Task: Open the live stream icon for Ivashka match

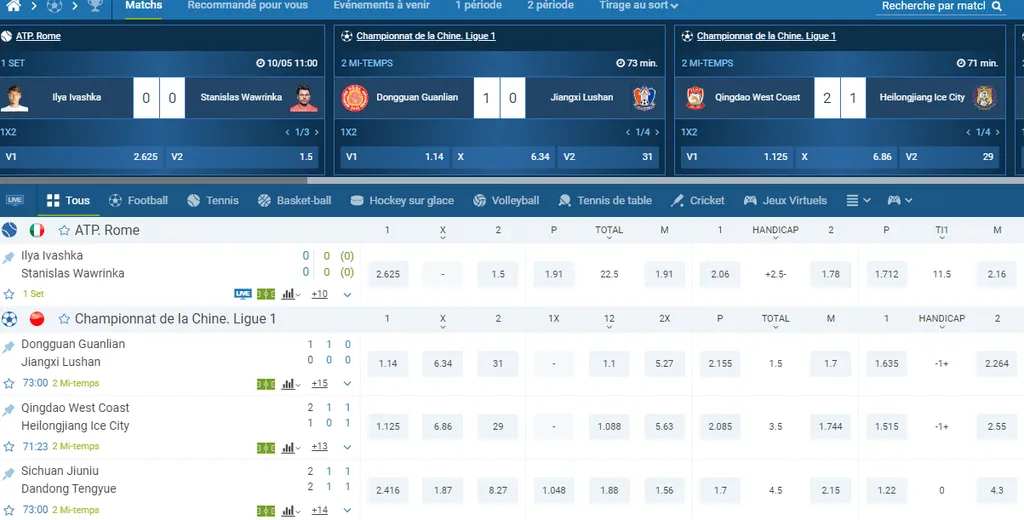Action: point(242,294)
